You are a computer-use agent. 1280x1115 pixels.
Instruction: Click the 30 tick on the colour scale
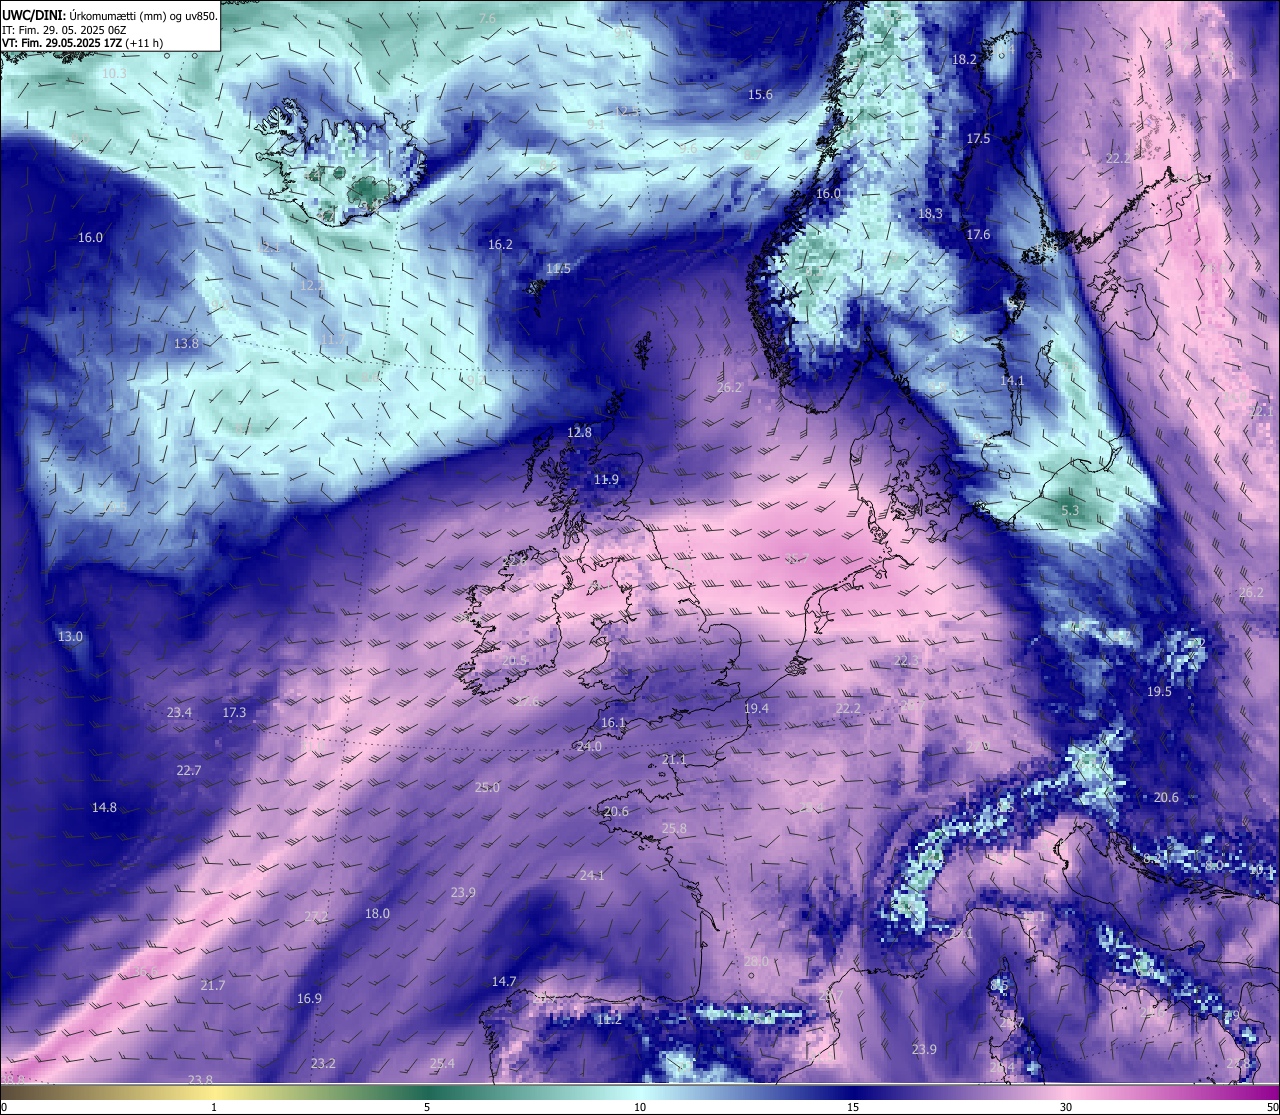point(1066,1107)
